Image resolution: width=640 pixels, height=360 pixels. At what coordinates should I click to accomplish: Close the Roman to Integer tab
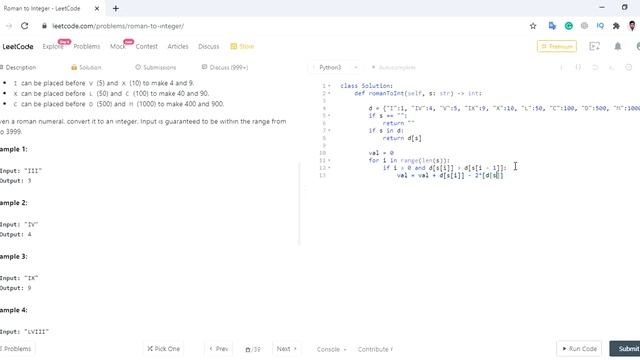(97, 8)
